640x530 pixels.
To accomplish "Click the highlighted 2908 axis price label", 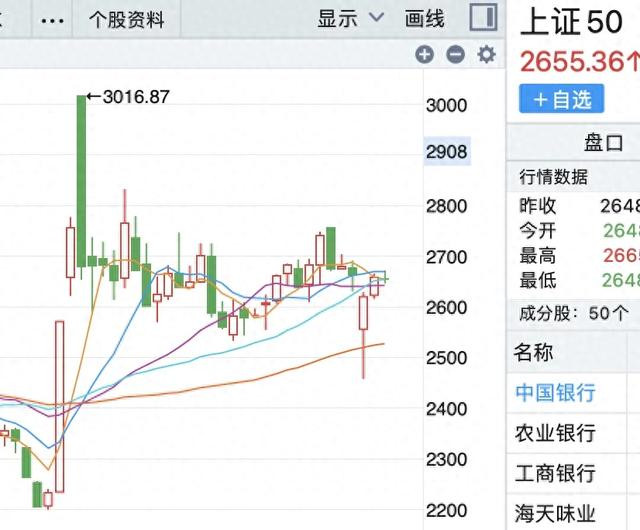I will (447, 151).
